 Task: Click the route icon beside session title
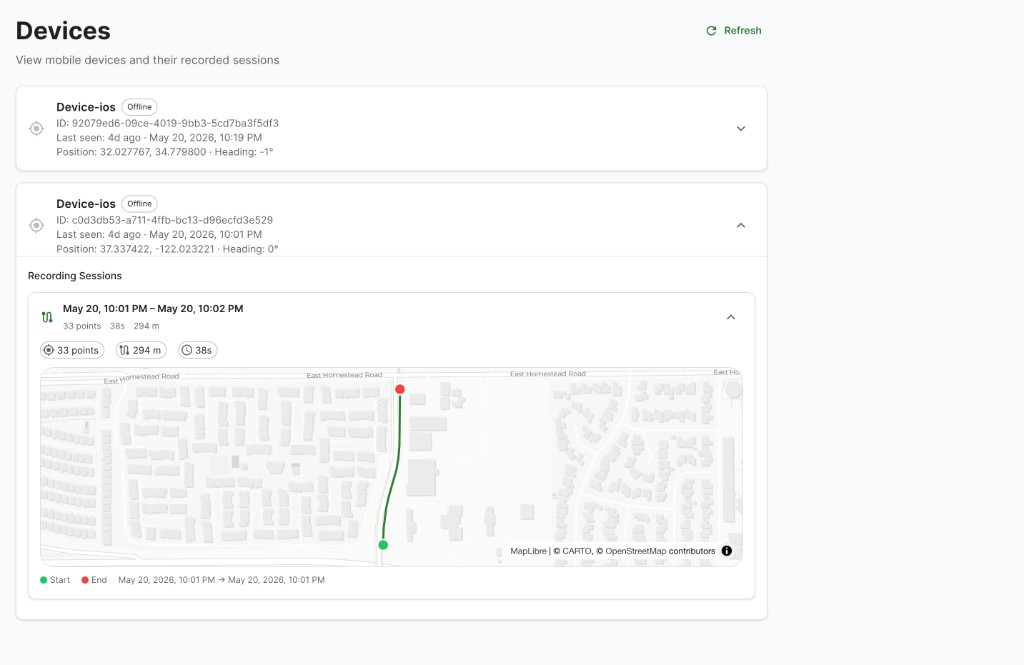tap(47, 317)
